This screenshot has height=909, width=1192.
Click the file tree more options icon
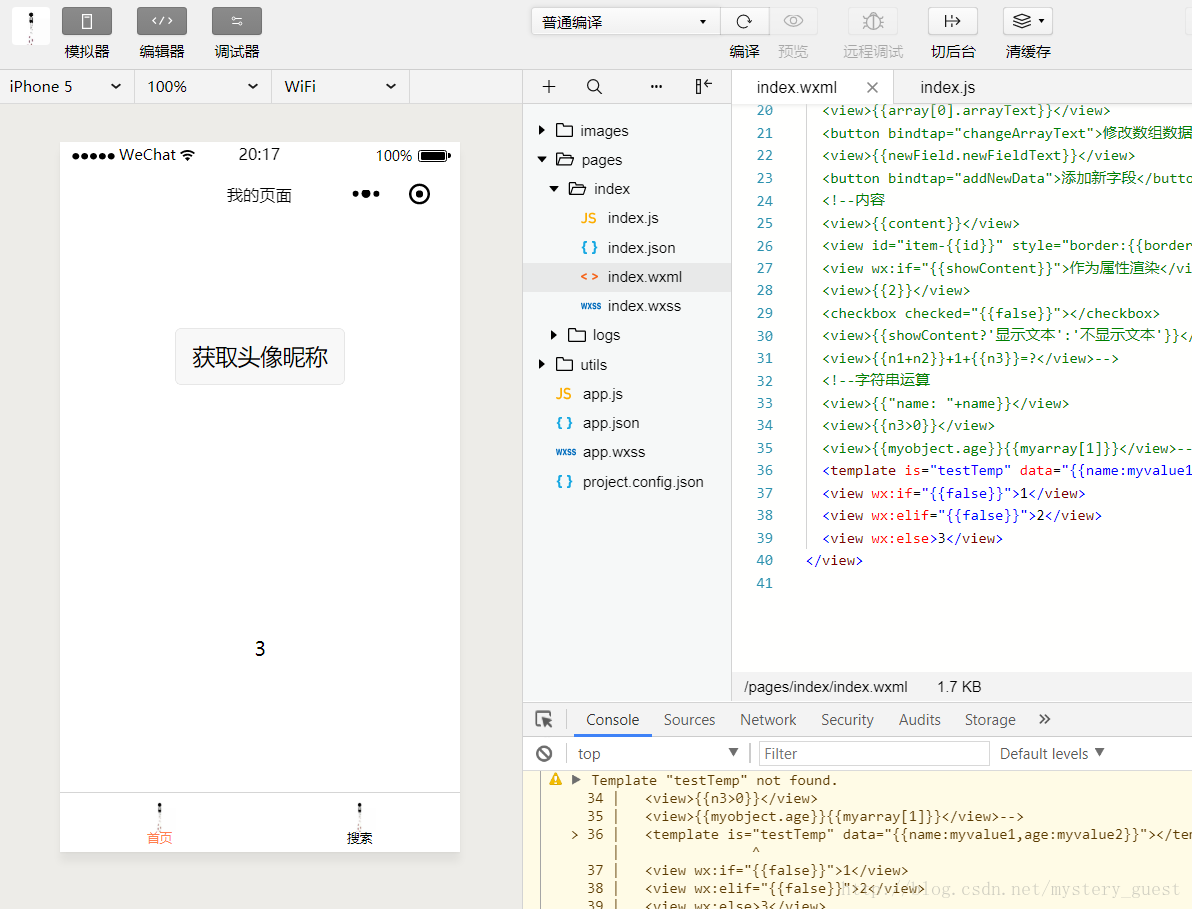656,87
